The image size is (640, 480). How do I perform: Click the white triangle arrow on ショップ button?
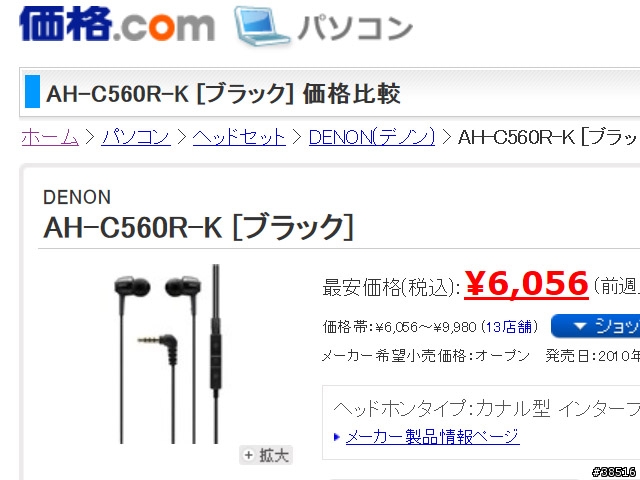(580, 326)
